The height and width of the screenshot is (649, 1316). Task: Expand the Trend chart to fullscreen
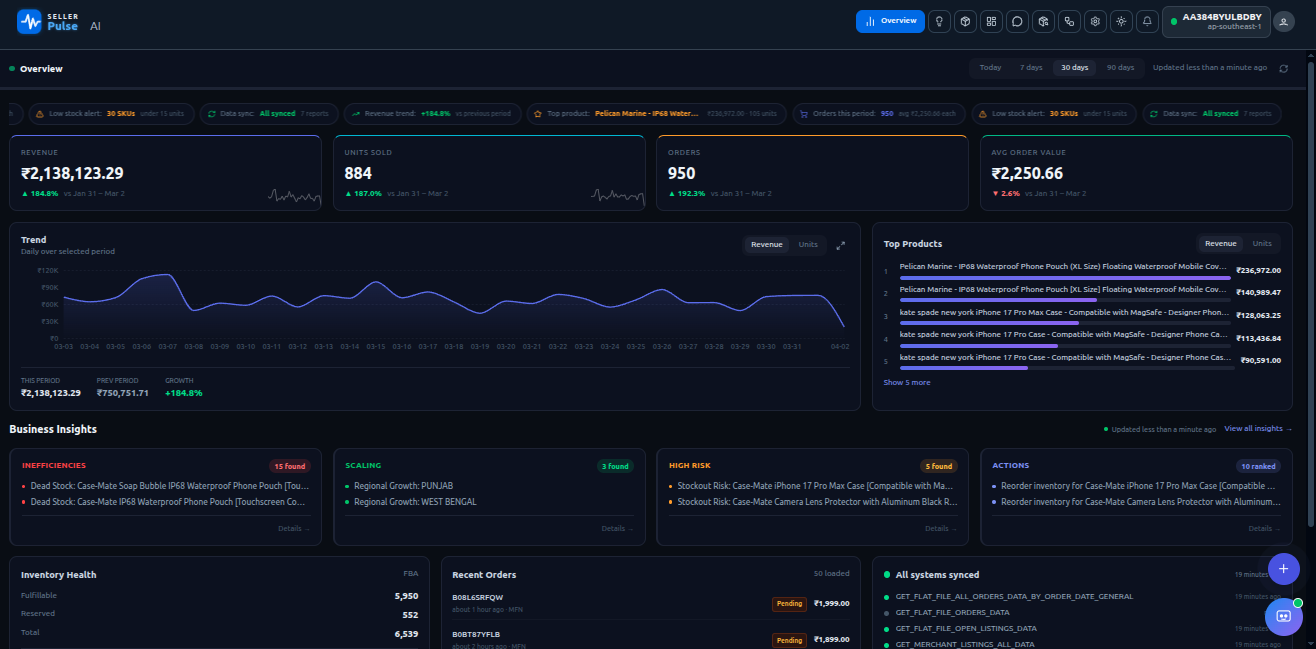(x=841, y=245)
